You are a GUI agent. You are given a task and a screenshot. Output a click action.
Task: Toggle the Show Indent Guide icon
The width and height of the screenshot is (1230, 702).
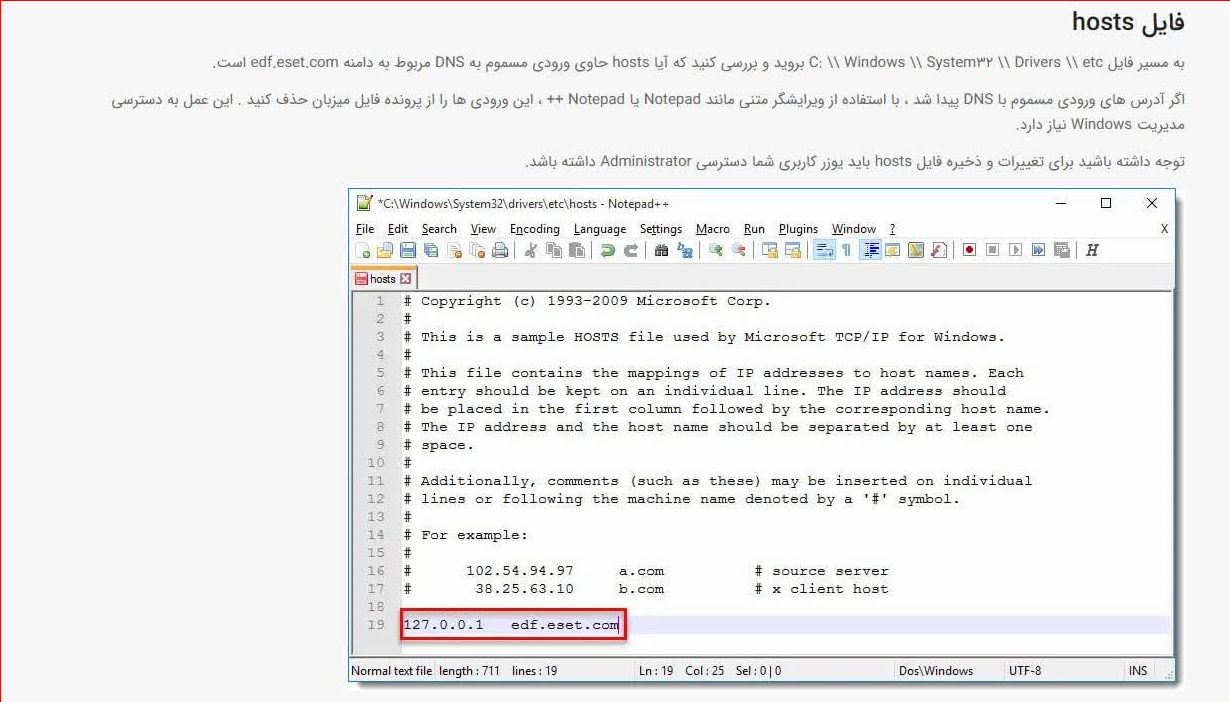pos(869,250)
